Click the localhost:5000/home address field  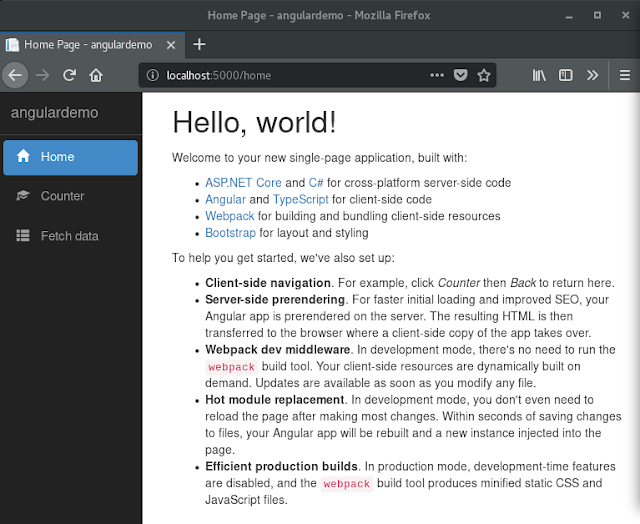point(290,75)
